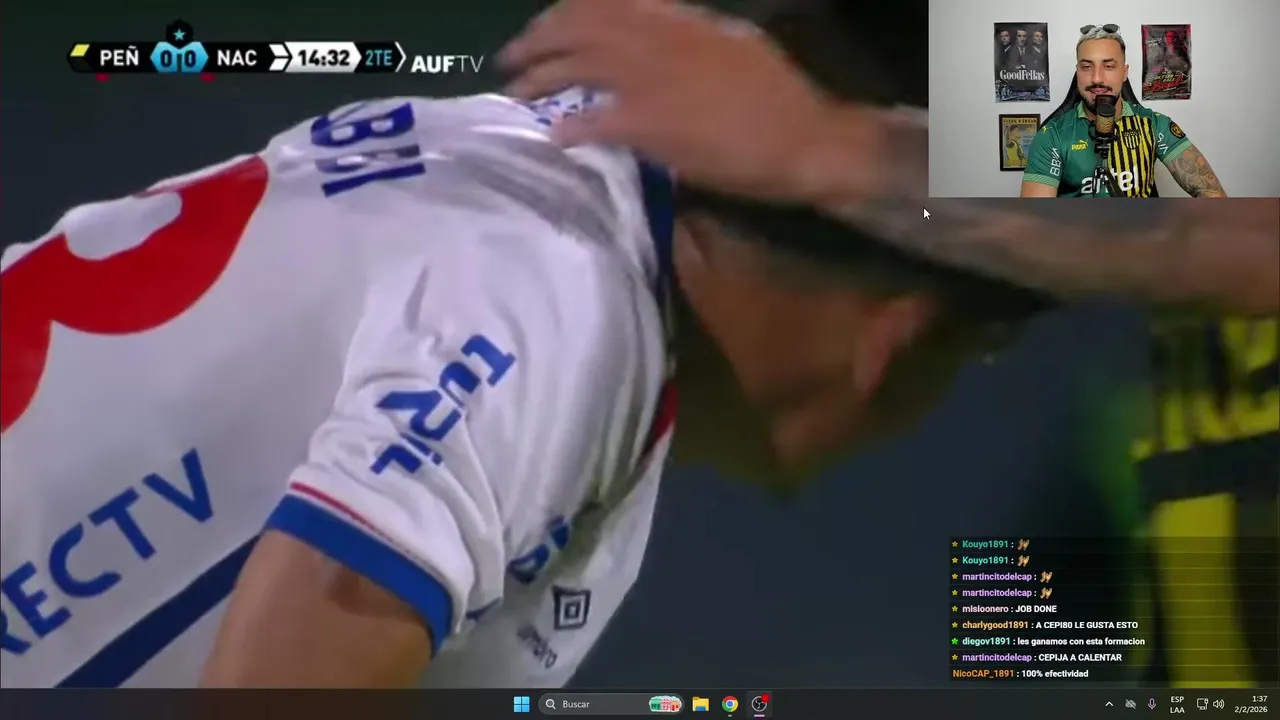Image resolution: width=1280 pixels, height=720 pixels.
Task: Click the 0 0 score display
Action: pyautogui.click(x=179, y=58)
